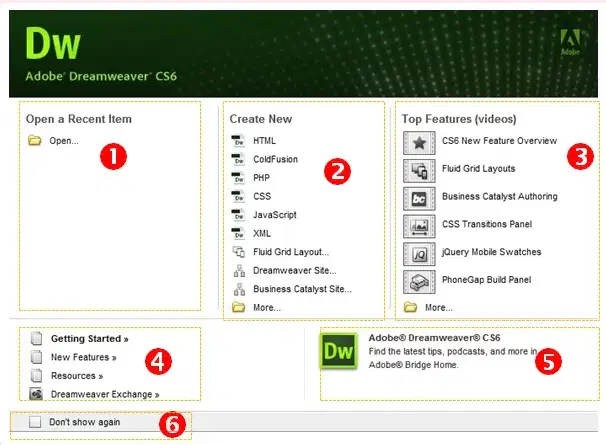Viewport: 606px width, 445px height.
Task: Open the Getting Started » link
Action: pyautogui.click(x=90, y=339)
